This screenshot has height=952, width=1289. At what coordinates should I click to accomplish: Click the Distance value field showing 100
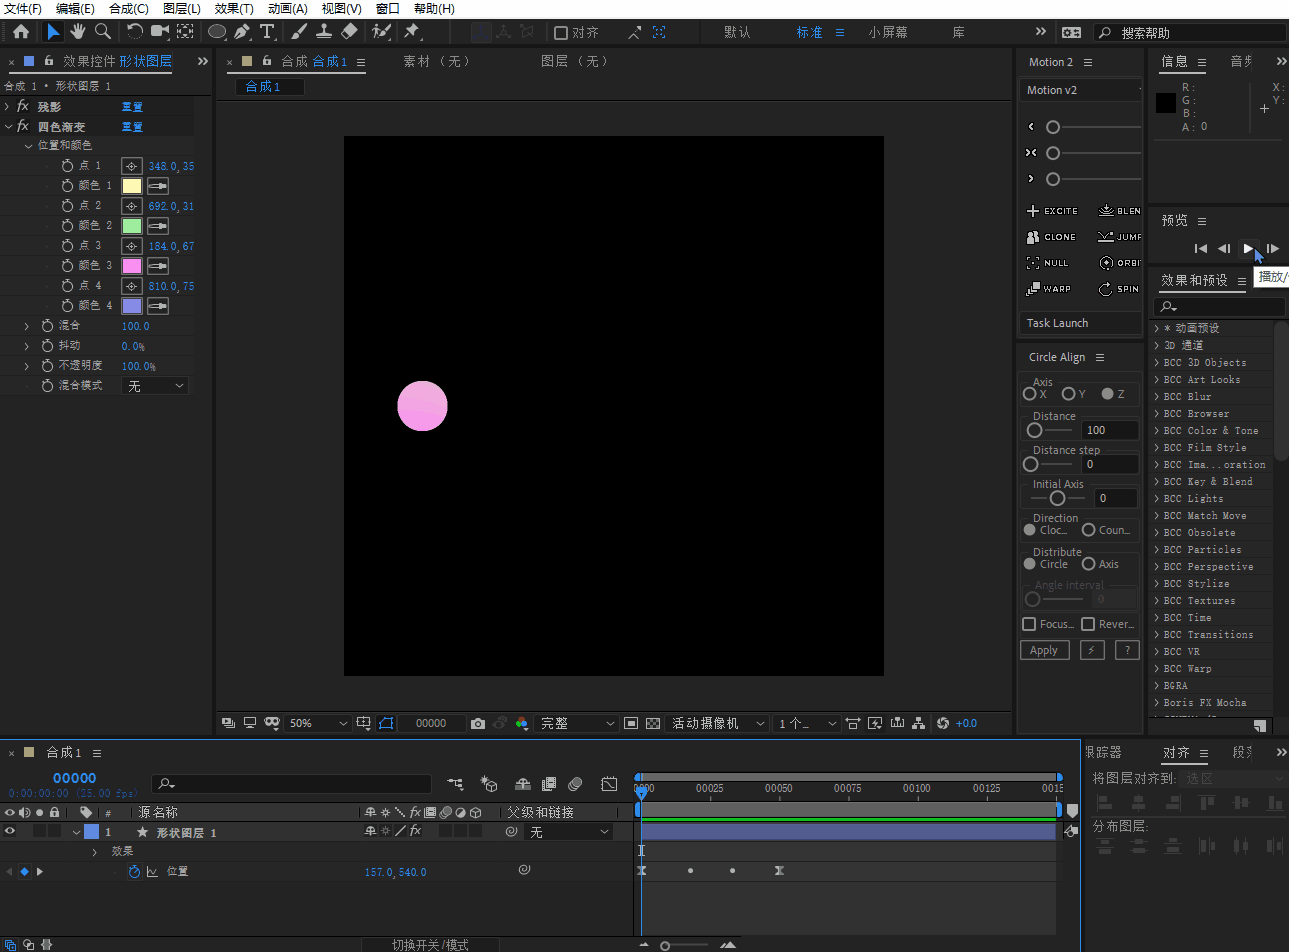tap(1110, 430)
